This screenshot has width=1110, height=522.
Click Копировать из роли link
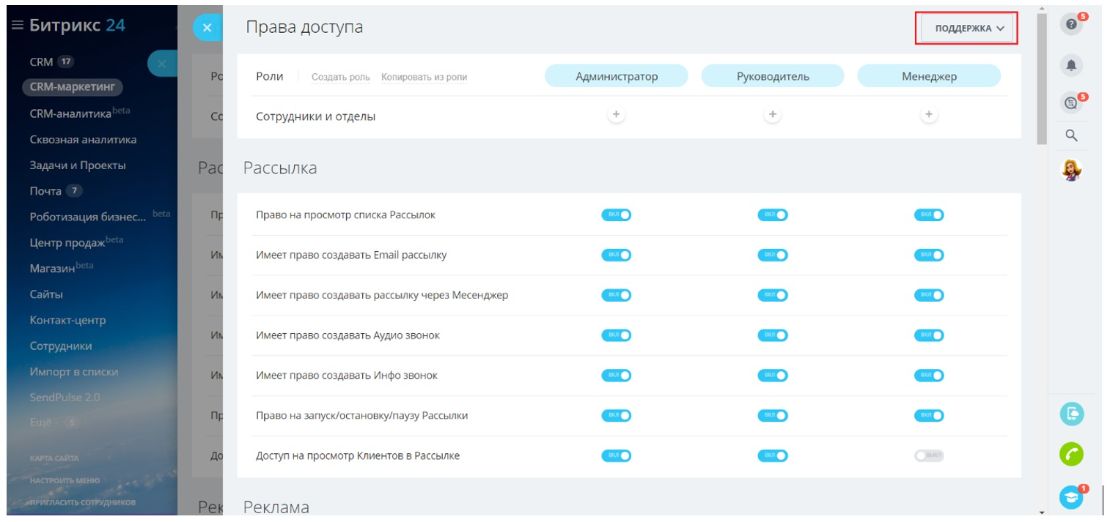(424, 77)
